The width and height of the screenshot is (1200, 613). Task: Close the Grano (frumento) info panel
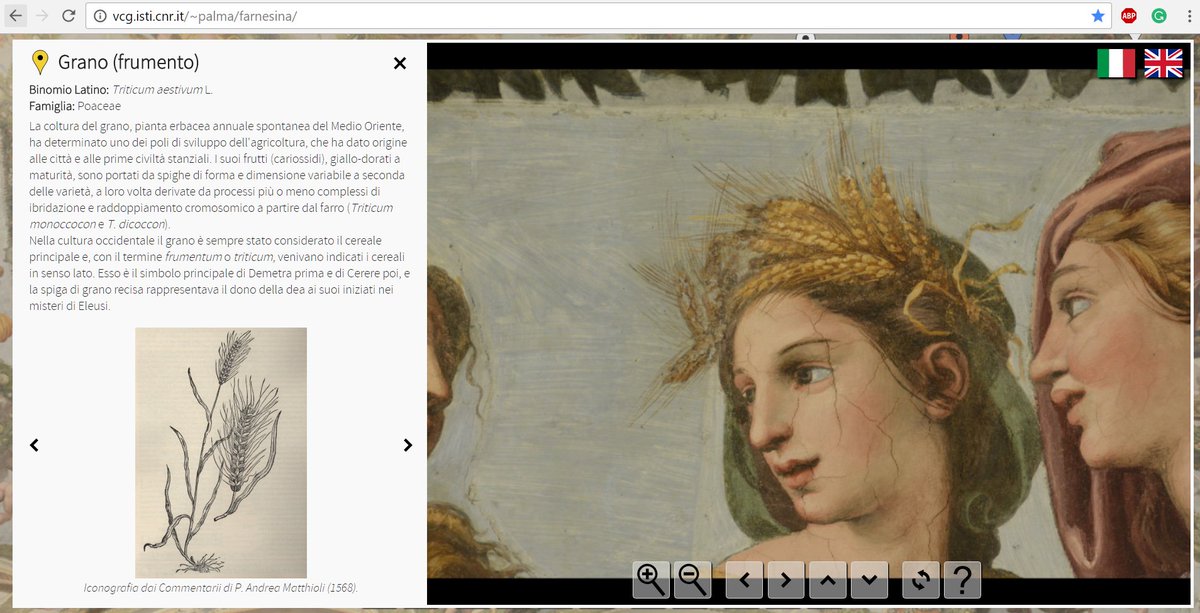pyautogui.click(x=400, y=63)
